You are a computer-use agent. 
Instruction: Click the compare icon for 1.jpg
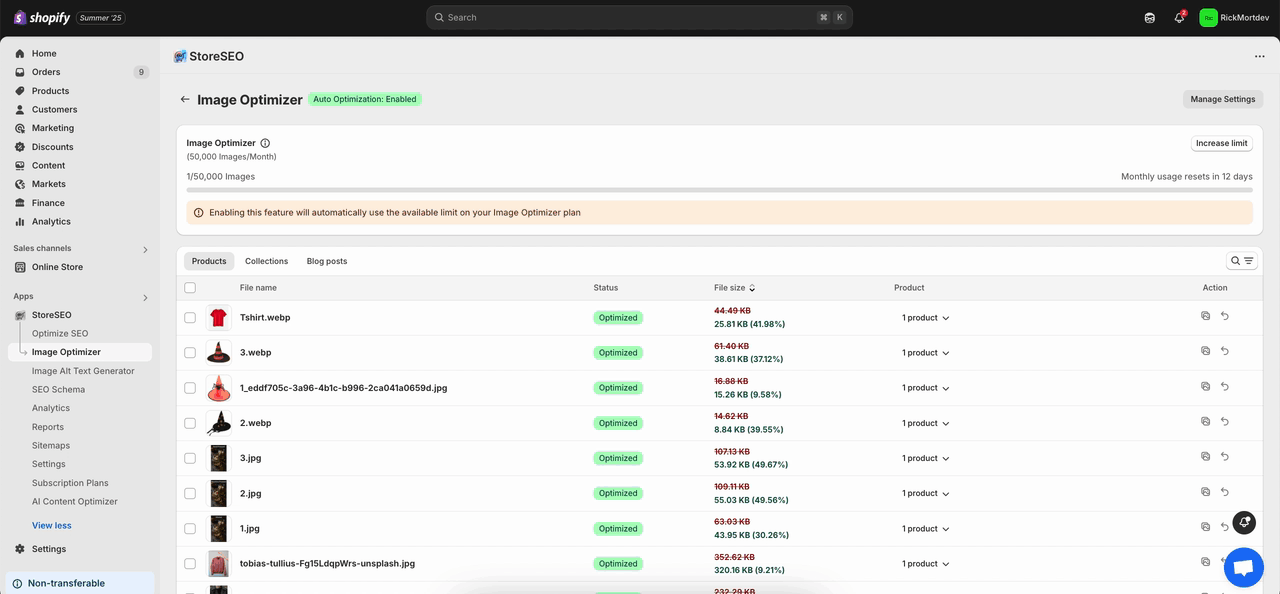(1205, 527)
